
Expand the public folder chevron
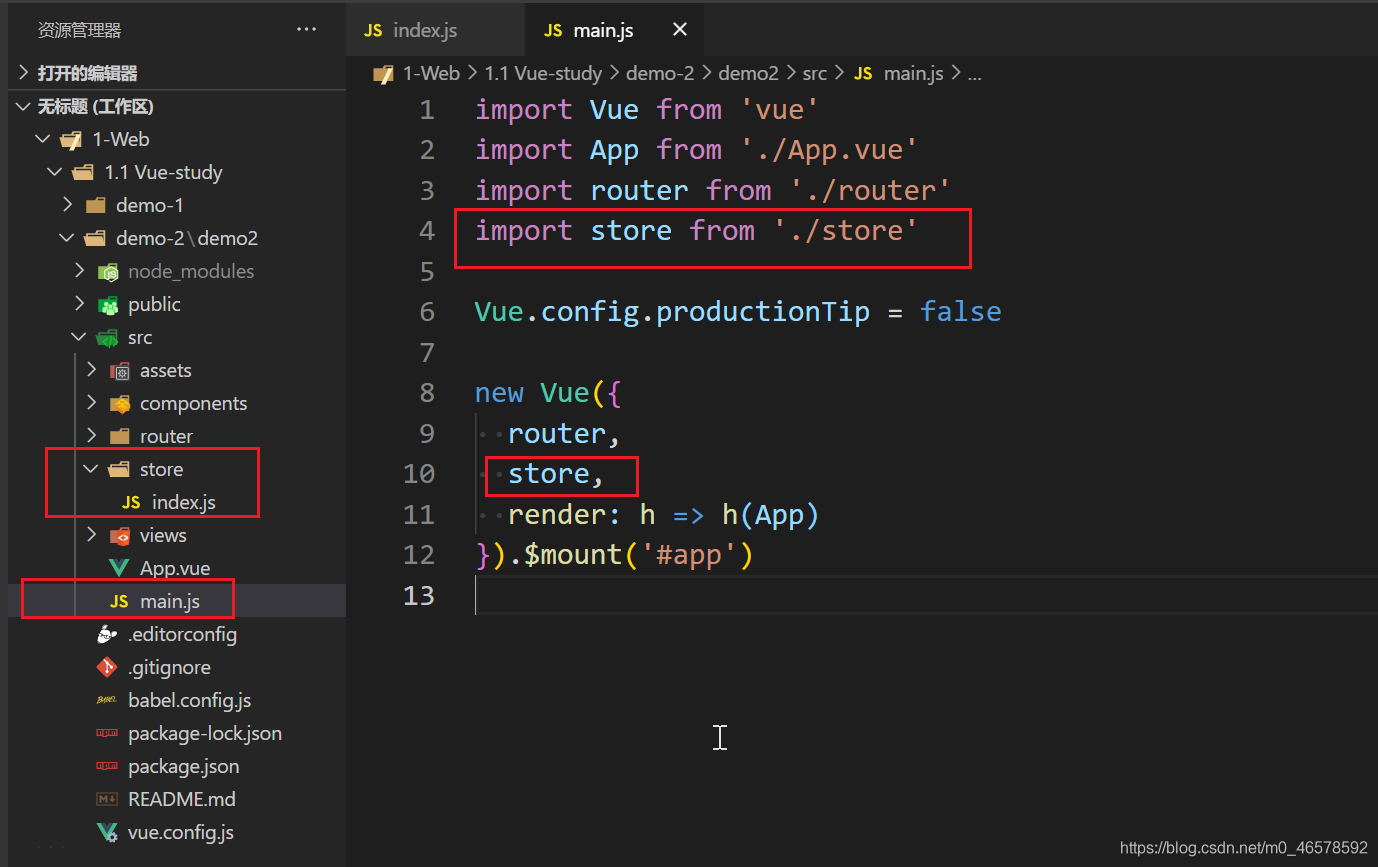pos(79,304)
